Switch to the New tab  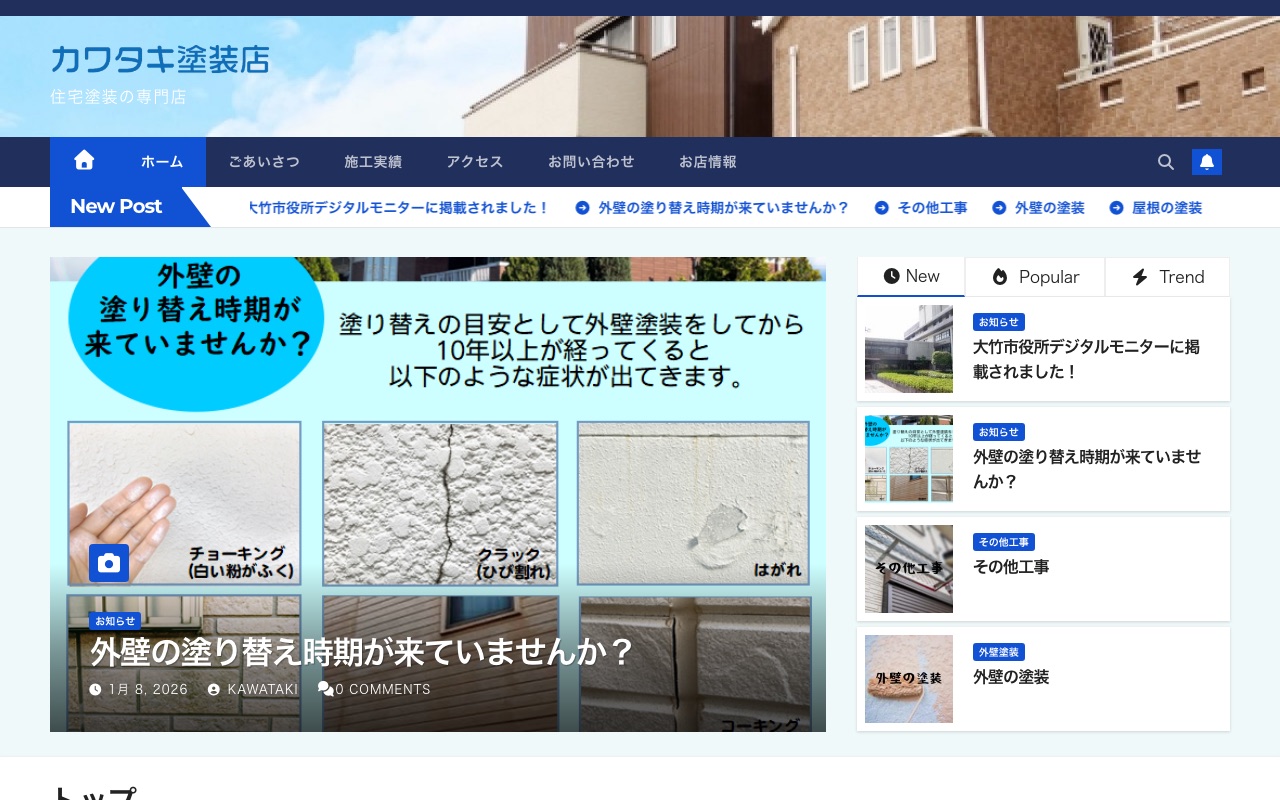click(911, 277)
